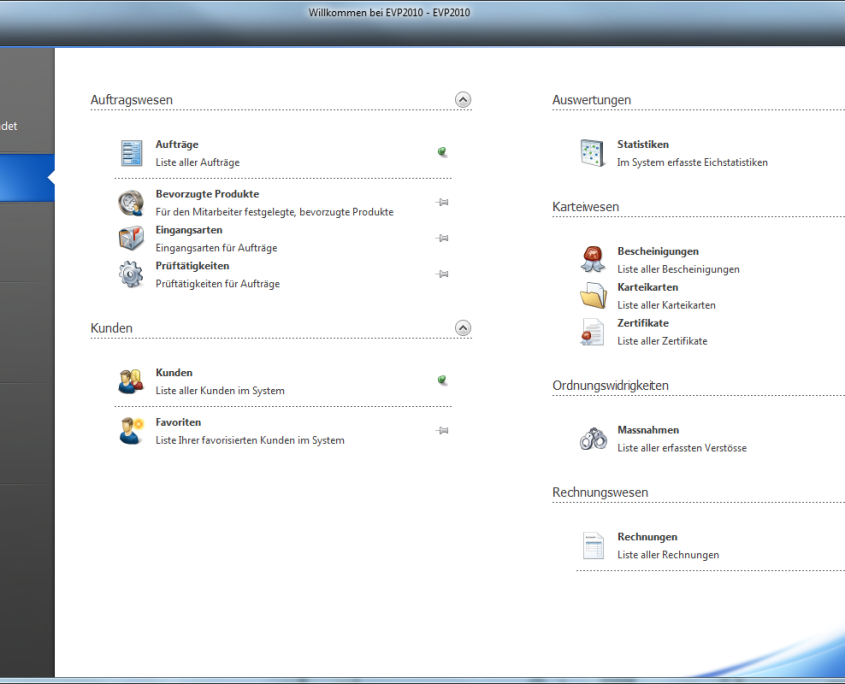
Task: Unpin the Aufträge entry via green pin
Action: pyautogui.click(x=442, y=152)
